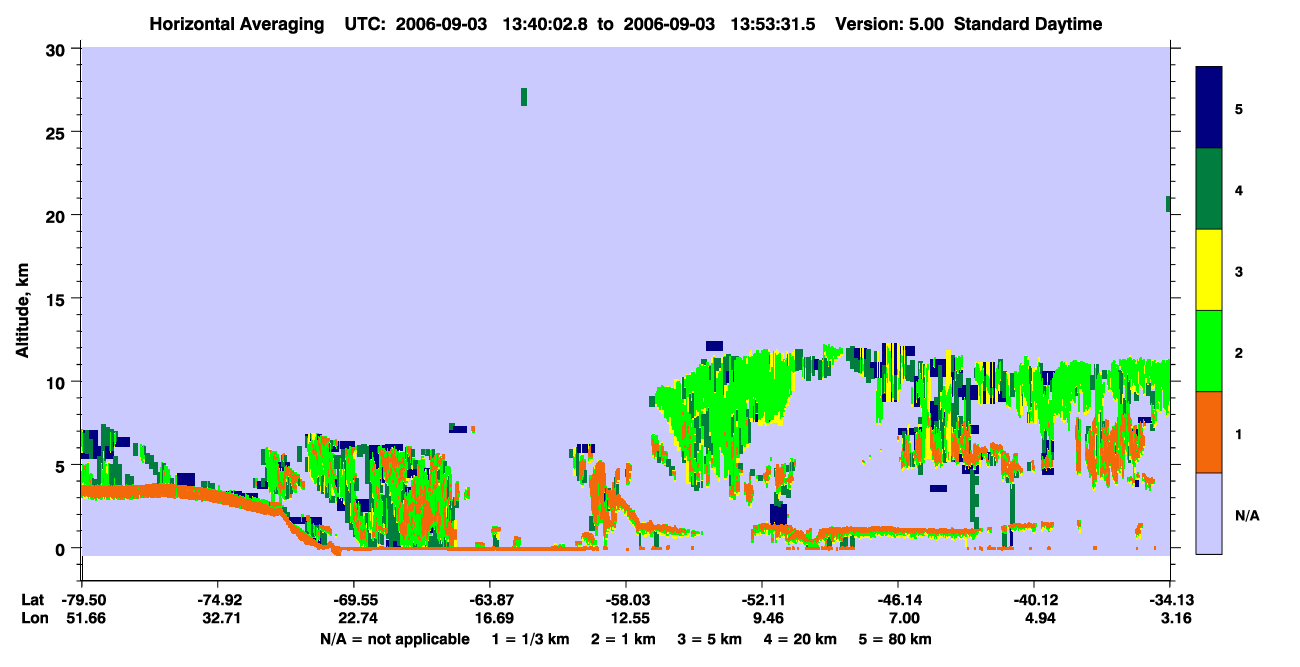This screenshot has width=1300, height=667.
Task: Click the 'Lon' axis row label
Action: point(34,618)
